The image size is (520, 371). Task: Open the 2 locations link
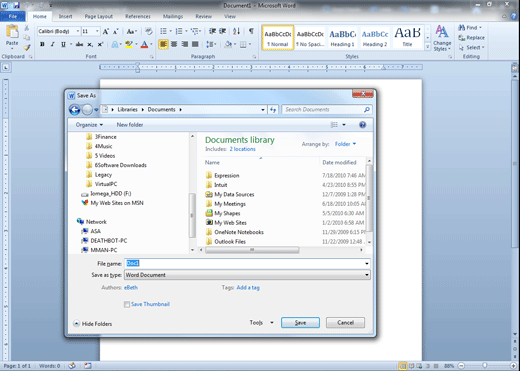[x=242, y=149]
